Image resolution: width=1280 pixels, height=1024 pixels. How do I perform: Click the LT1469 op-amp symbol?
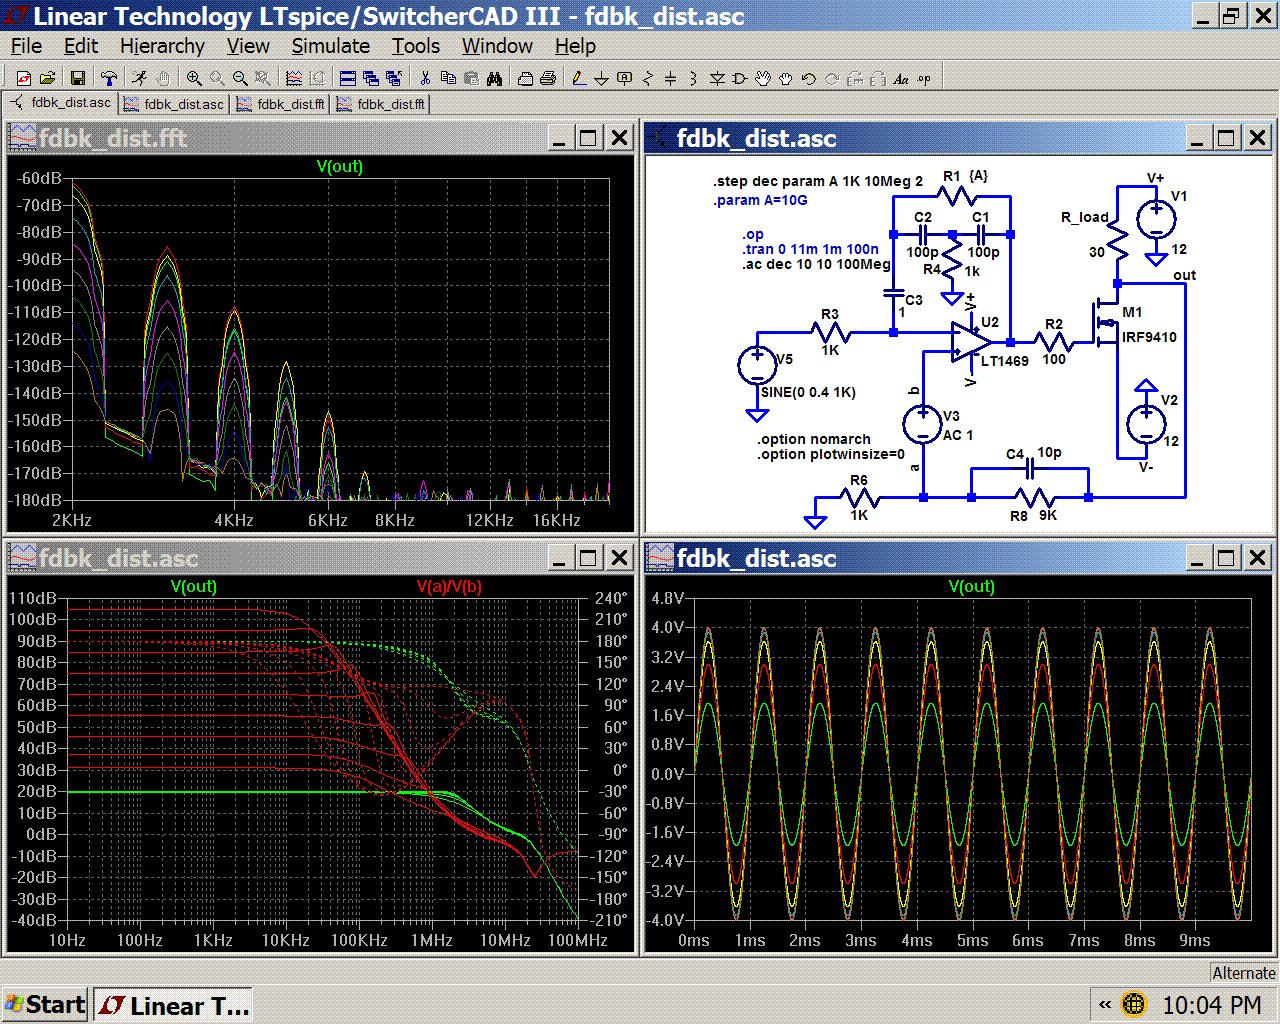(971, 342)
